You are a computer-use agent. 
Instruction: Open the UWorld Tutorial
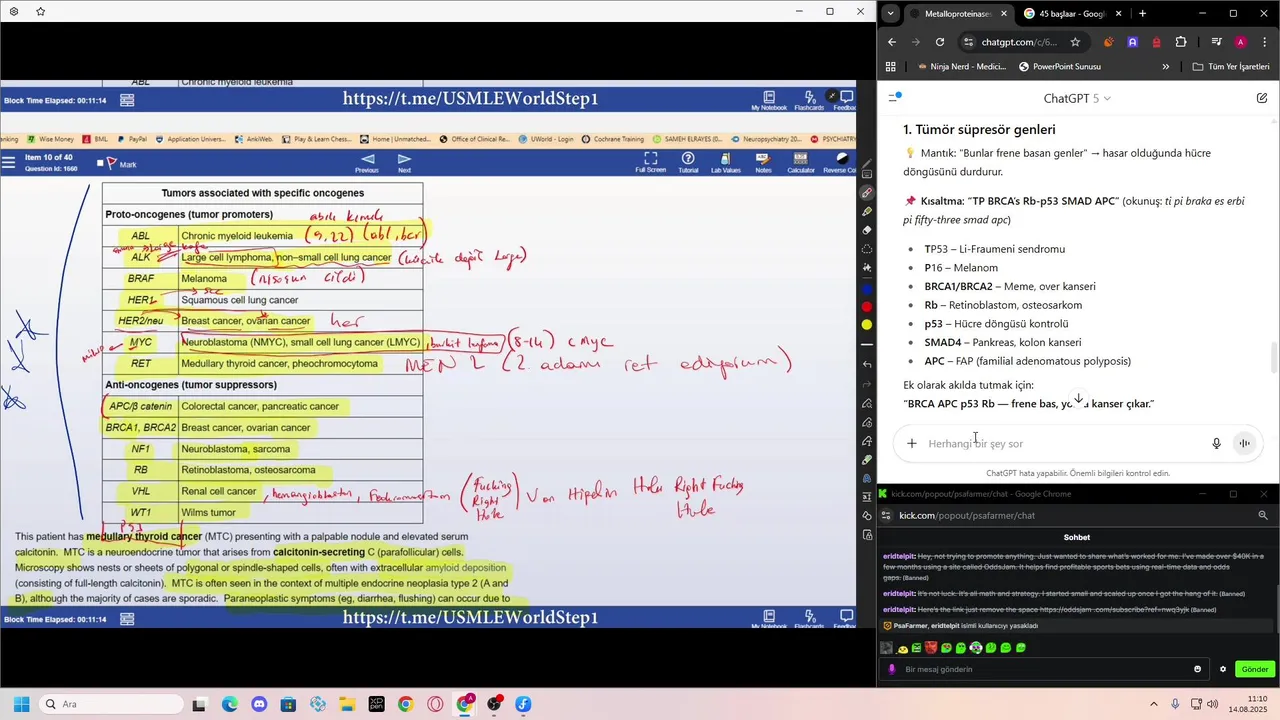pos(688,163)
